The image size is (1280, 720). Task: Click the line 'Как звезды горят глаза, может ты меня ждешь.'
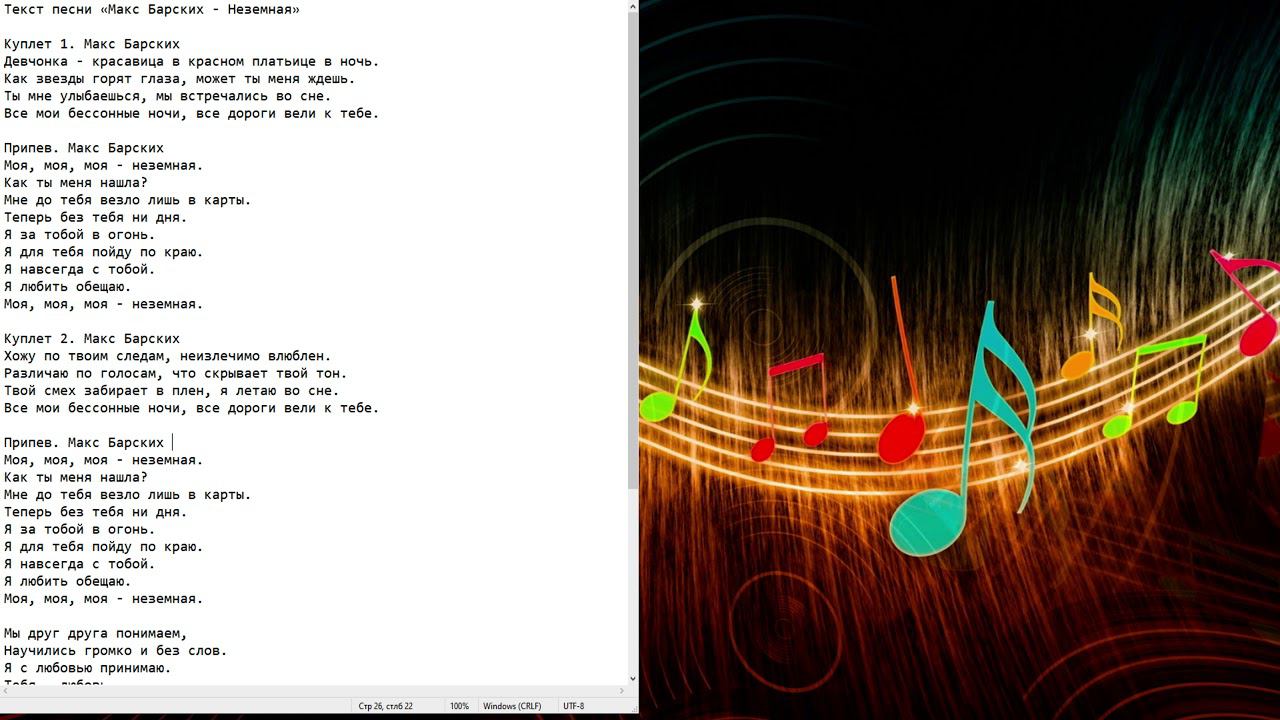click(x=180, y=78)
